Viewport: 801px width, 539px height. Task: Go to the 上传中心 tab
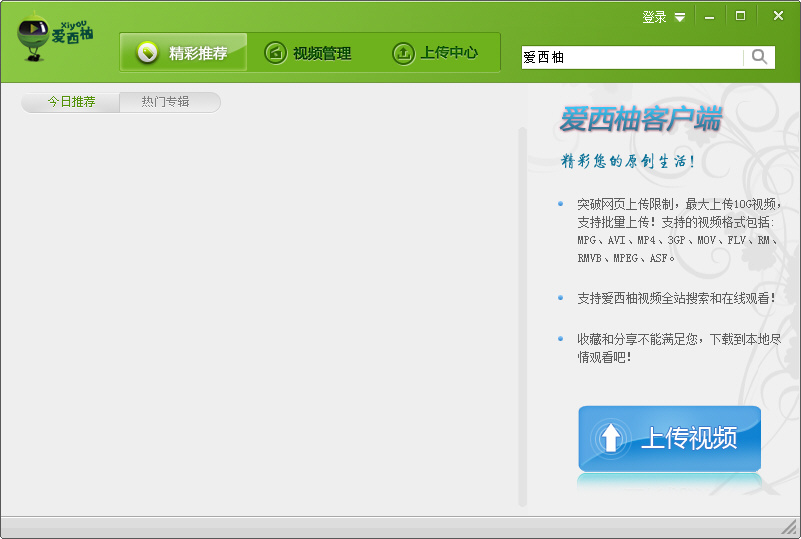[435, 53]
